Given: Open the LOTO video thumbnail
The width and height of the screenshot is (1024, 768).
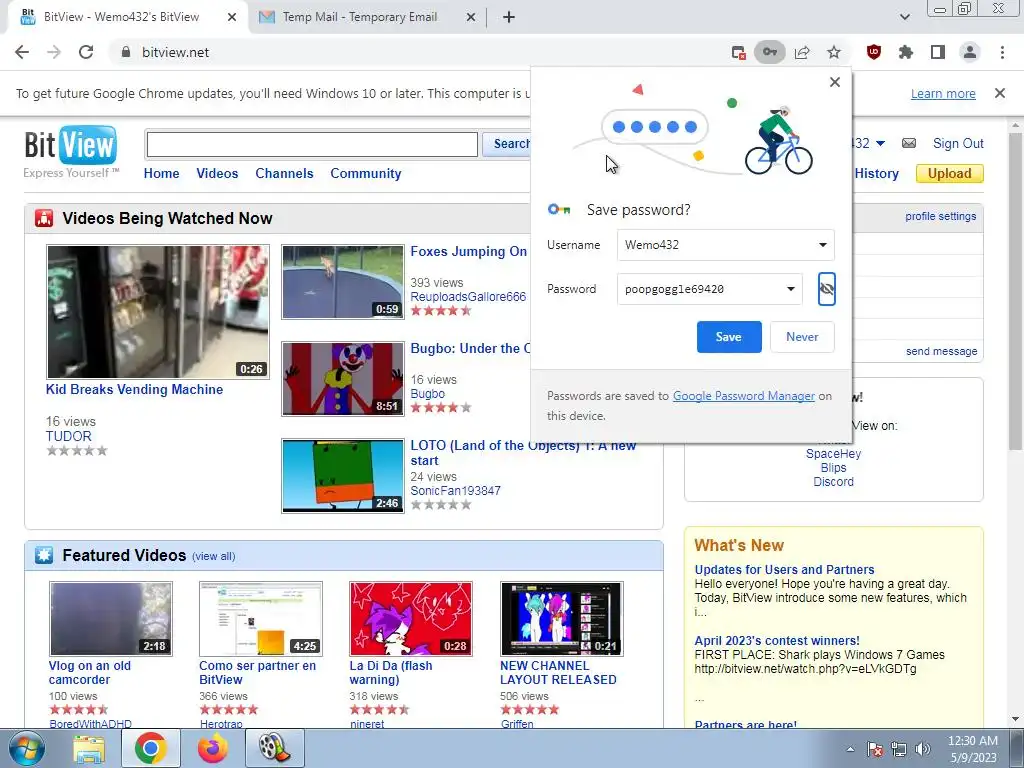Looking at the screenshot, I should [x=343, y=476].
